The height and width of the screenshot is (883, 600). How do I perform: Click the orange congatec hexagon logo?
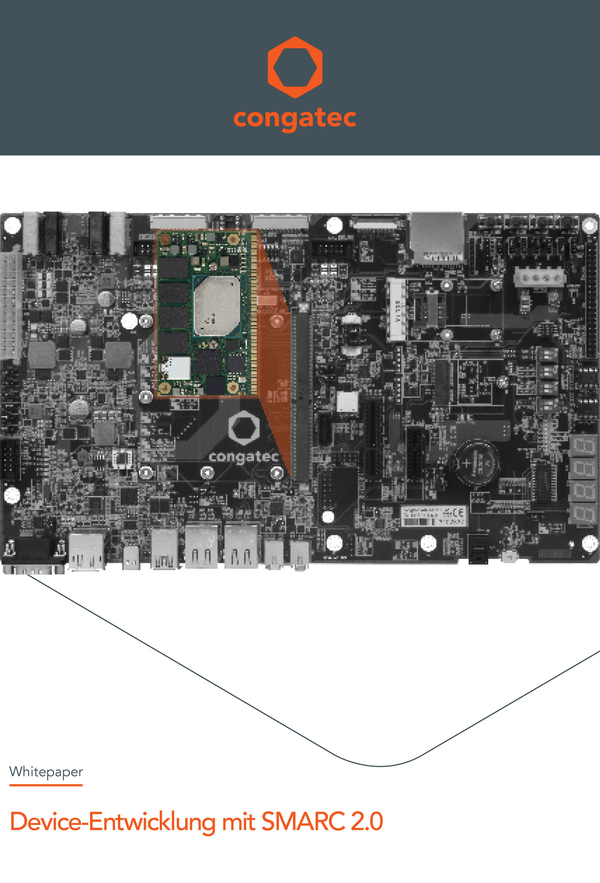pos(295,68)
